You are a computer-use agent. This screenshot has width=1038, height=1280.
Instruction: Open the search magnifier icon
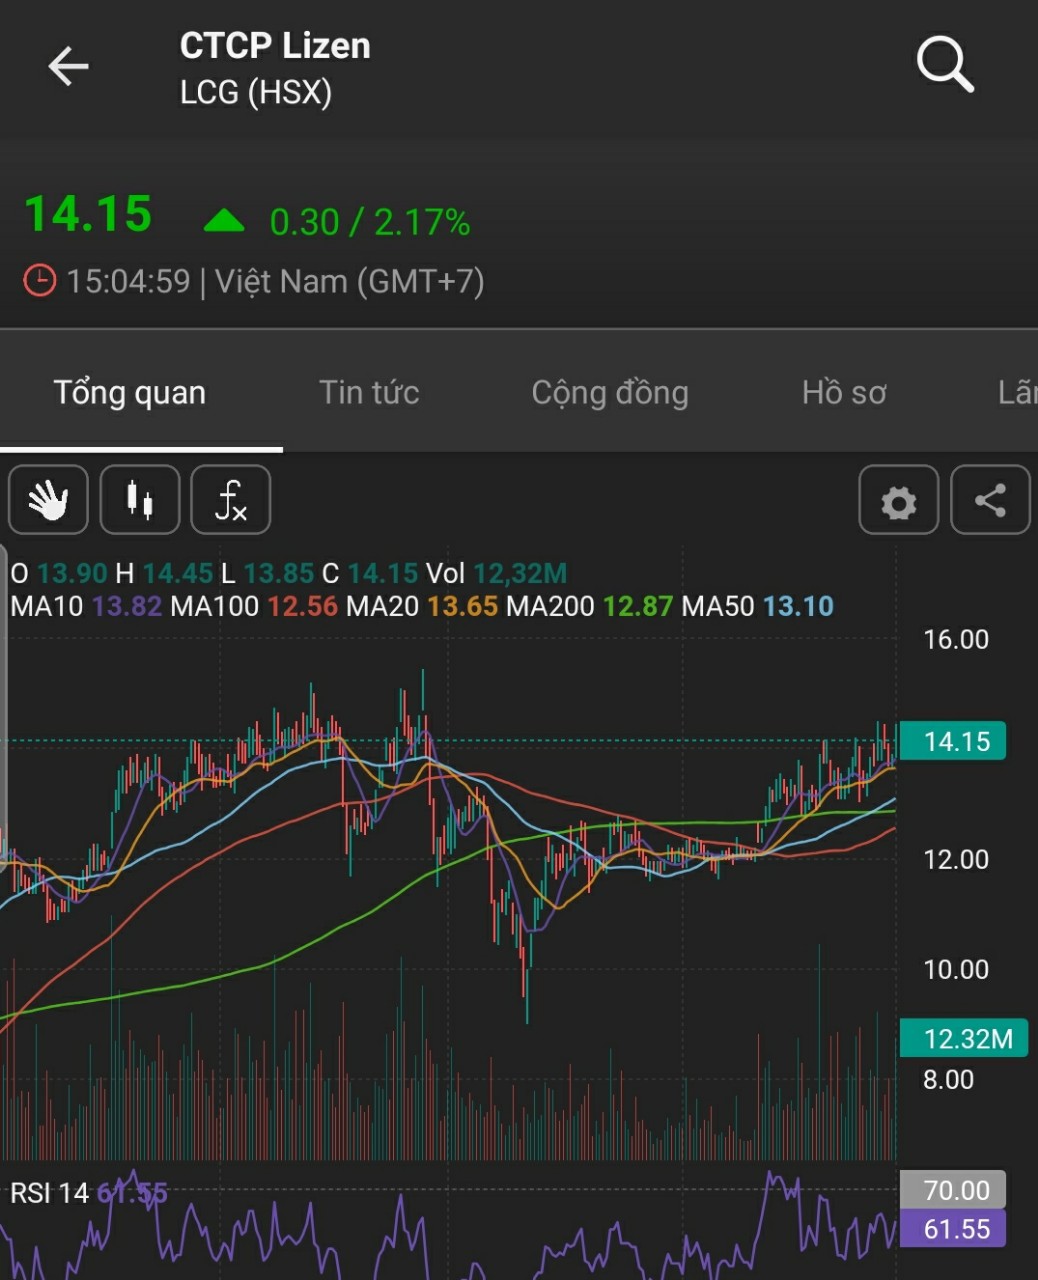pyautogui.click(x=944, y=65)
